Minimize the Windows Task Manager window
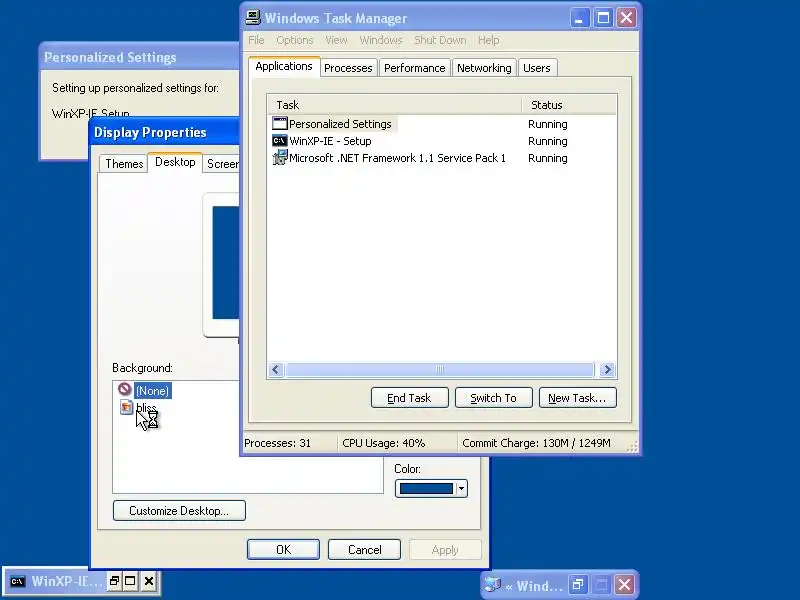800x600 pixels. [579, 18]
